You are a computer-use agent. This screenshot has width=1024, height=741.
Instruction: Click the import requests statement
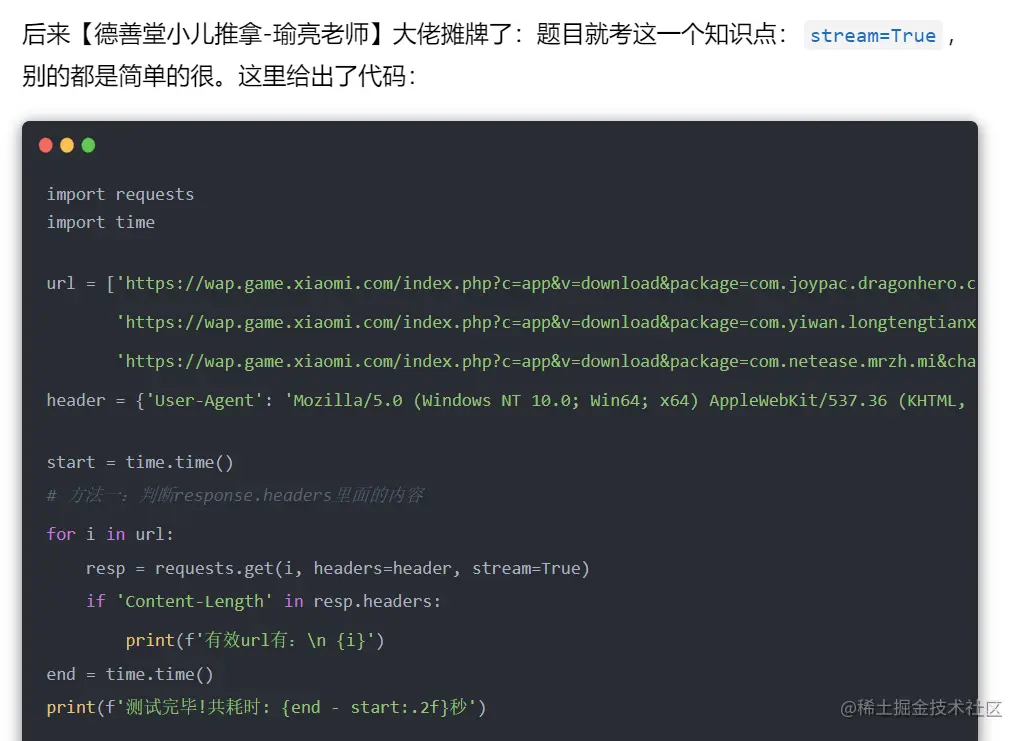120,194
